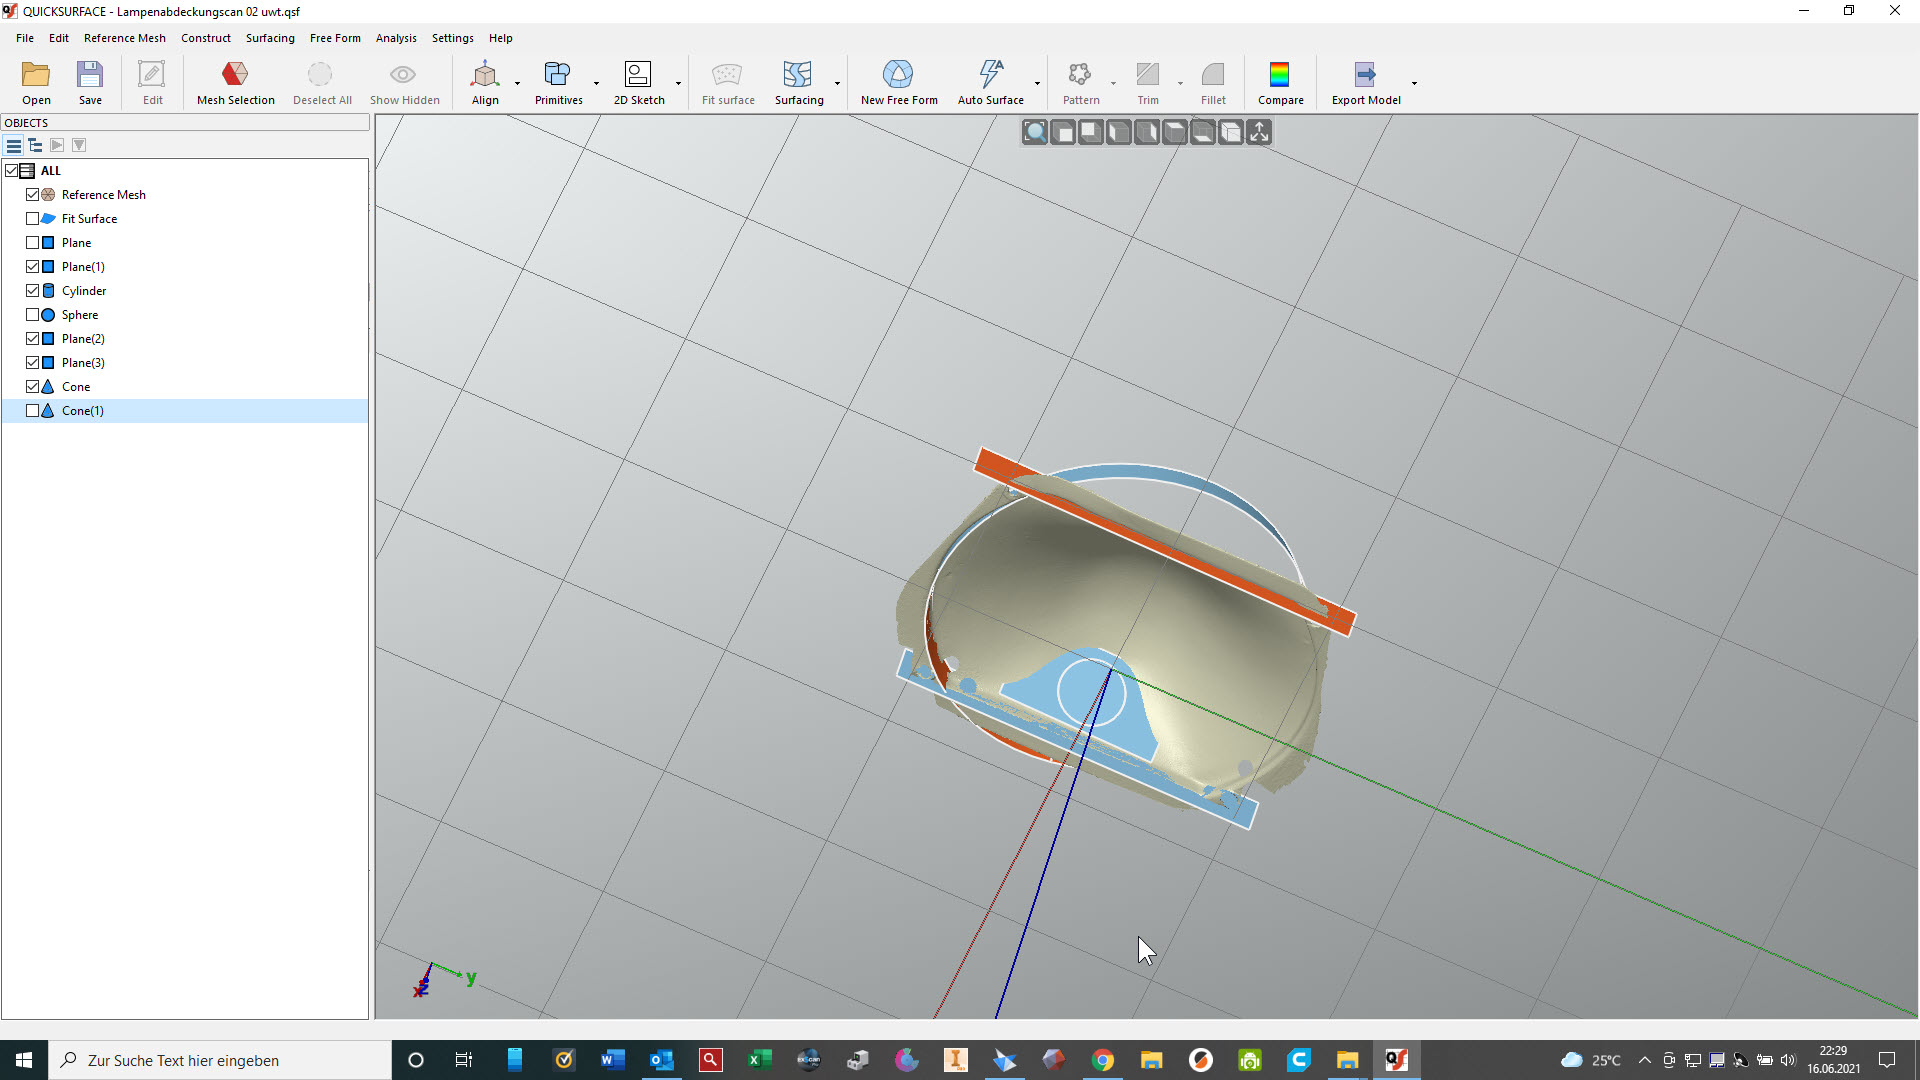Expand the 2D Sketch dropdown arrow
This screenshot has width=1920, height=1080.
click(x=678, y=83)
